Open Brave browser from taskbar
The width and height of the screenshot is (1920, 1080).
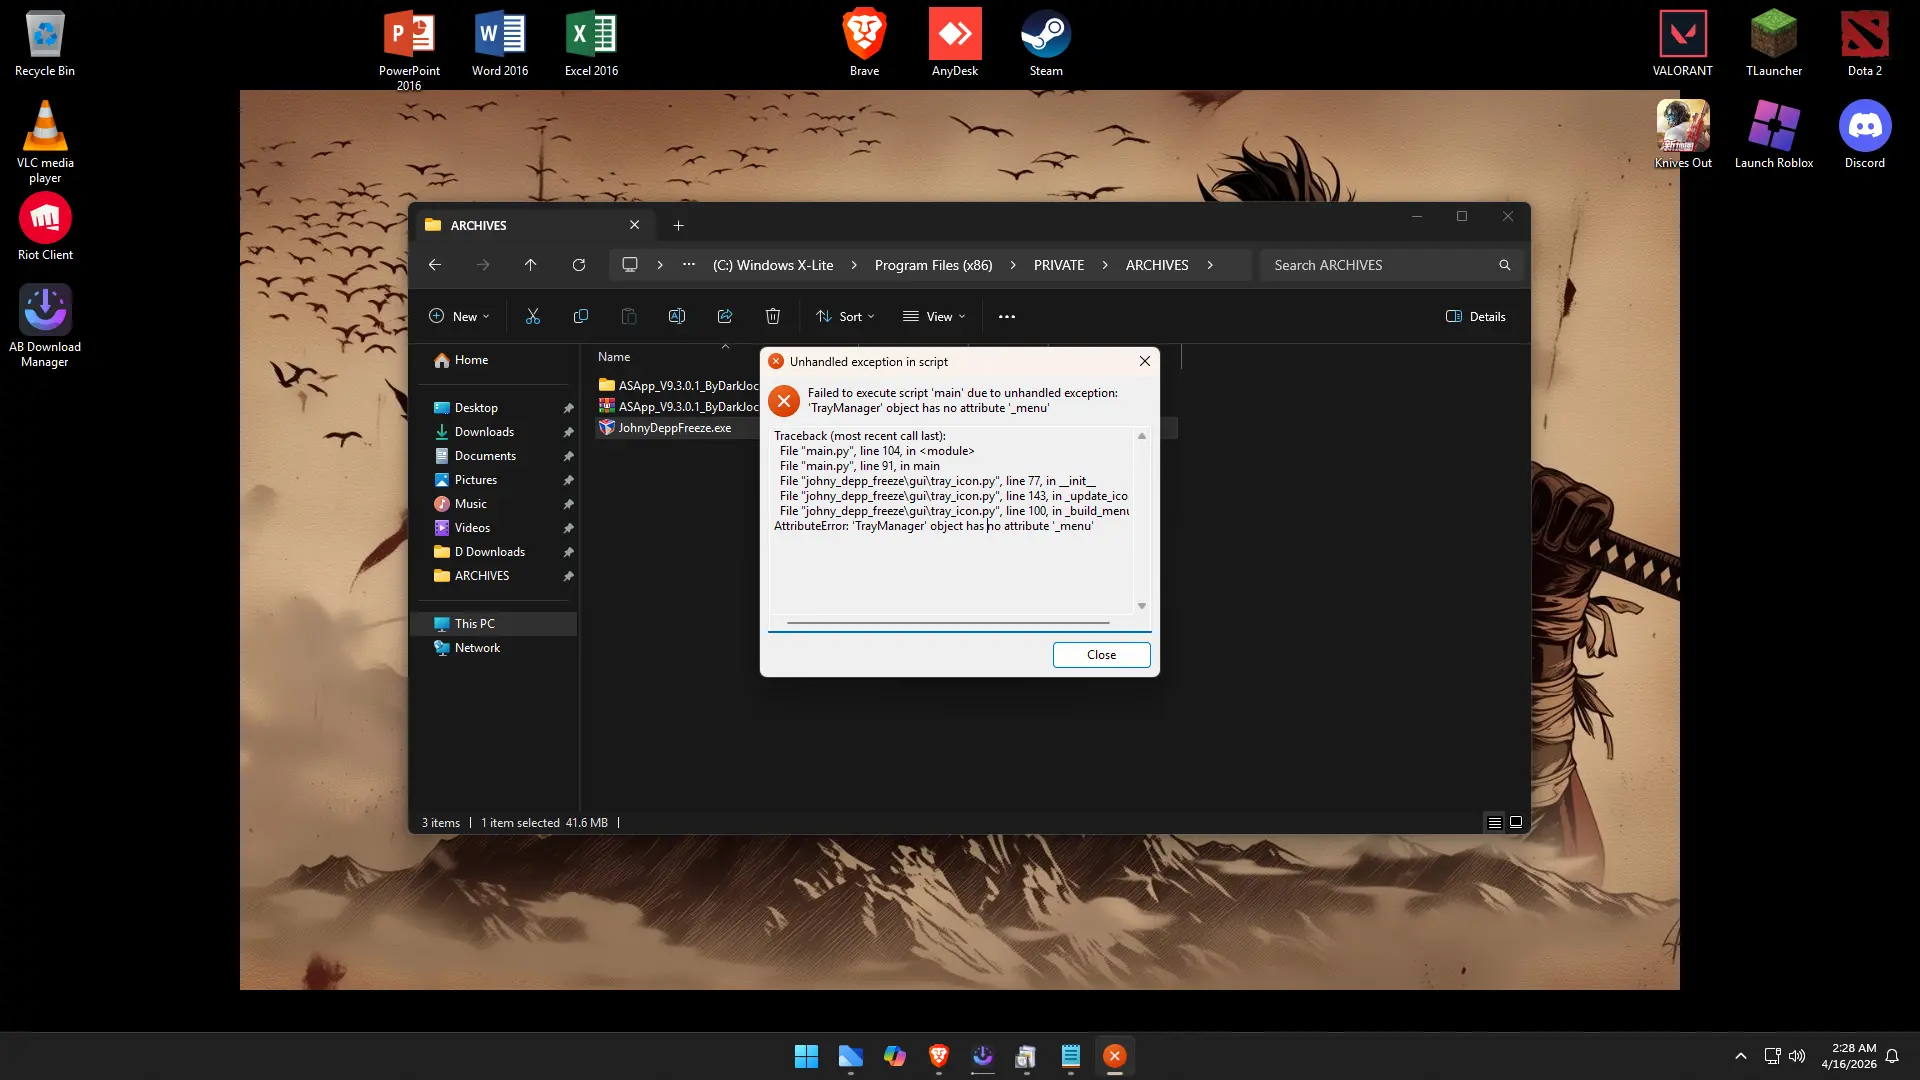pyautogui.click(x=938, y=1056)
